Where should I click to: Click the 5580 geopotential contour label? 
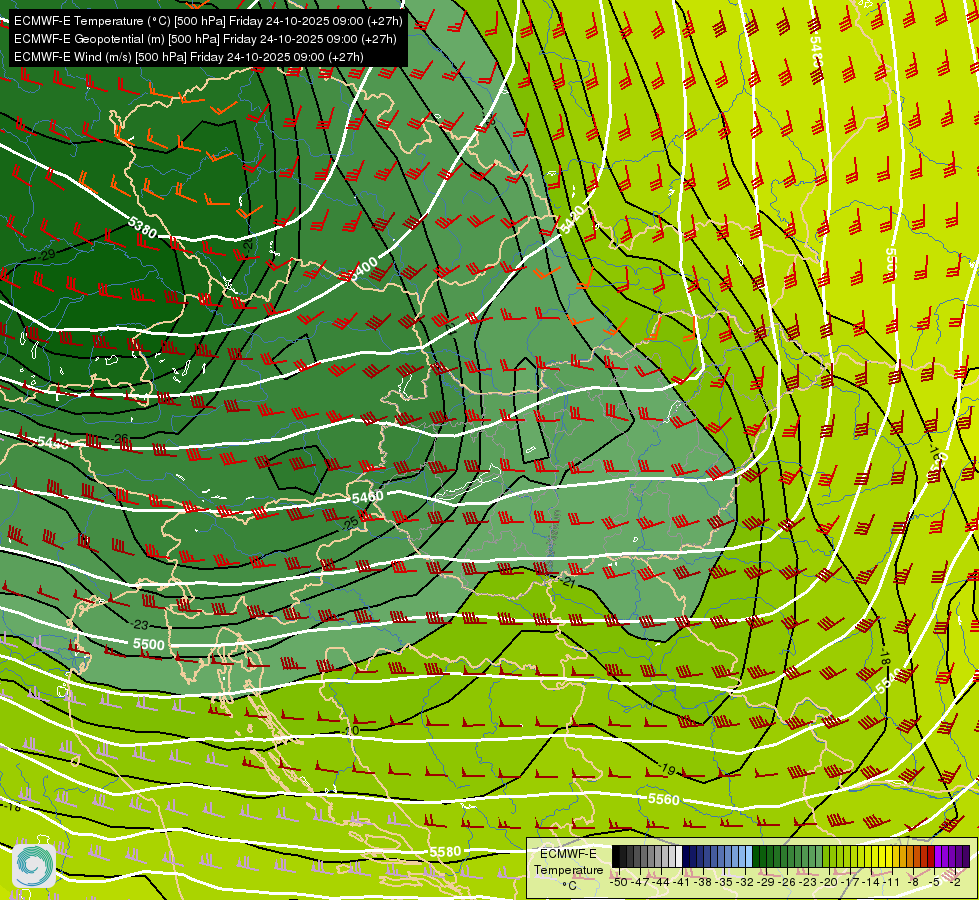(x=445, y=851)
